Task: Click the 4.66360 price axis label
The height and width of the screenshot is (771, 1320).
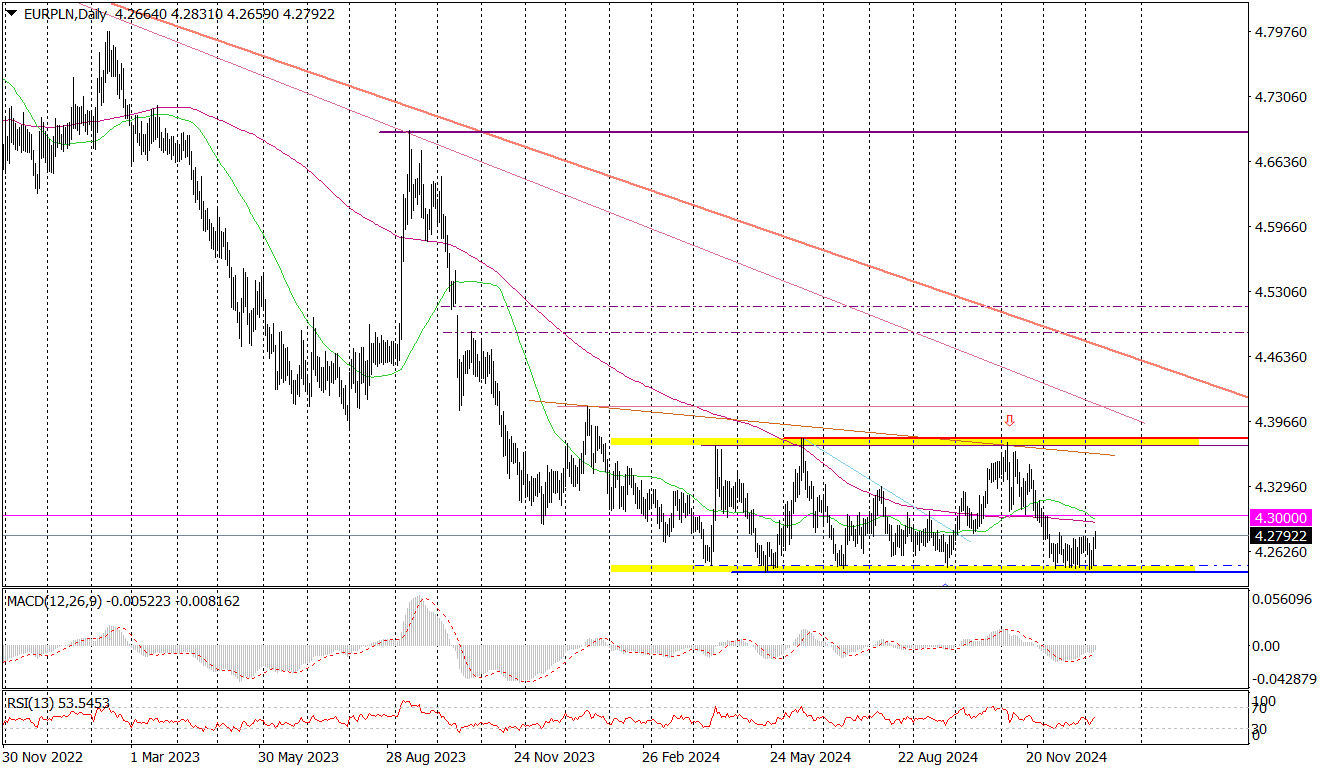Action: tap(1281, 162)
